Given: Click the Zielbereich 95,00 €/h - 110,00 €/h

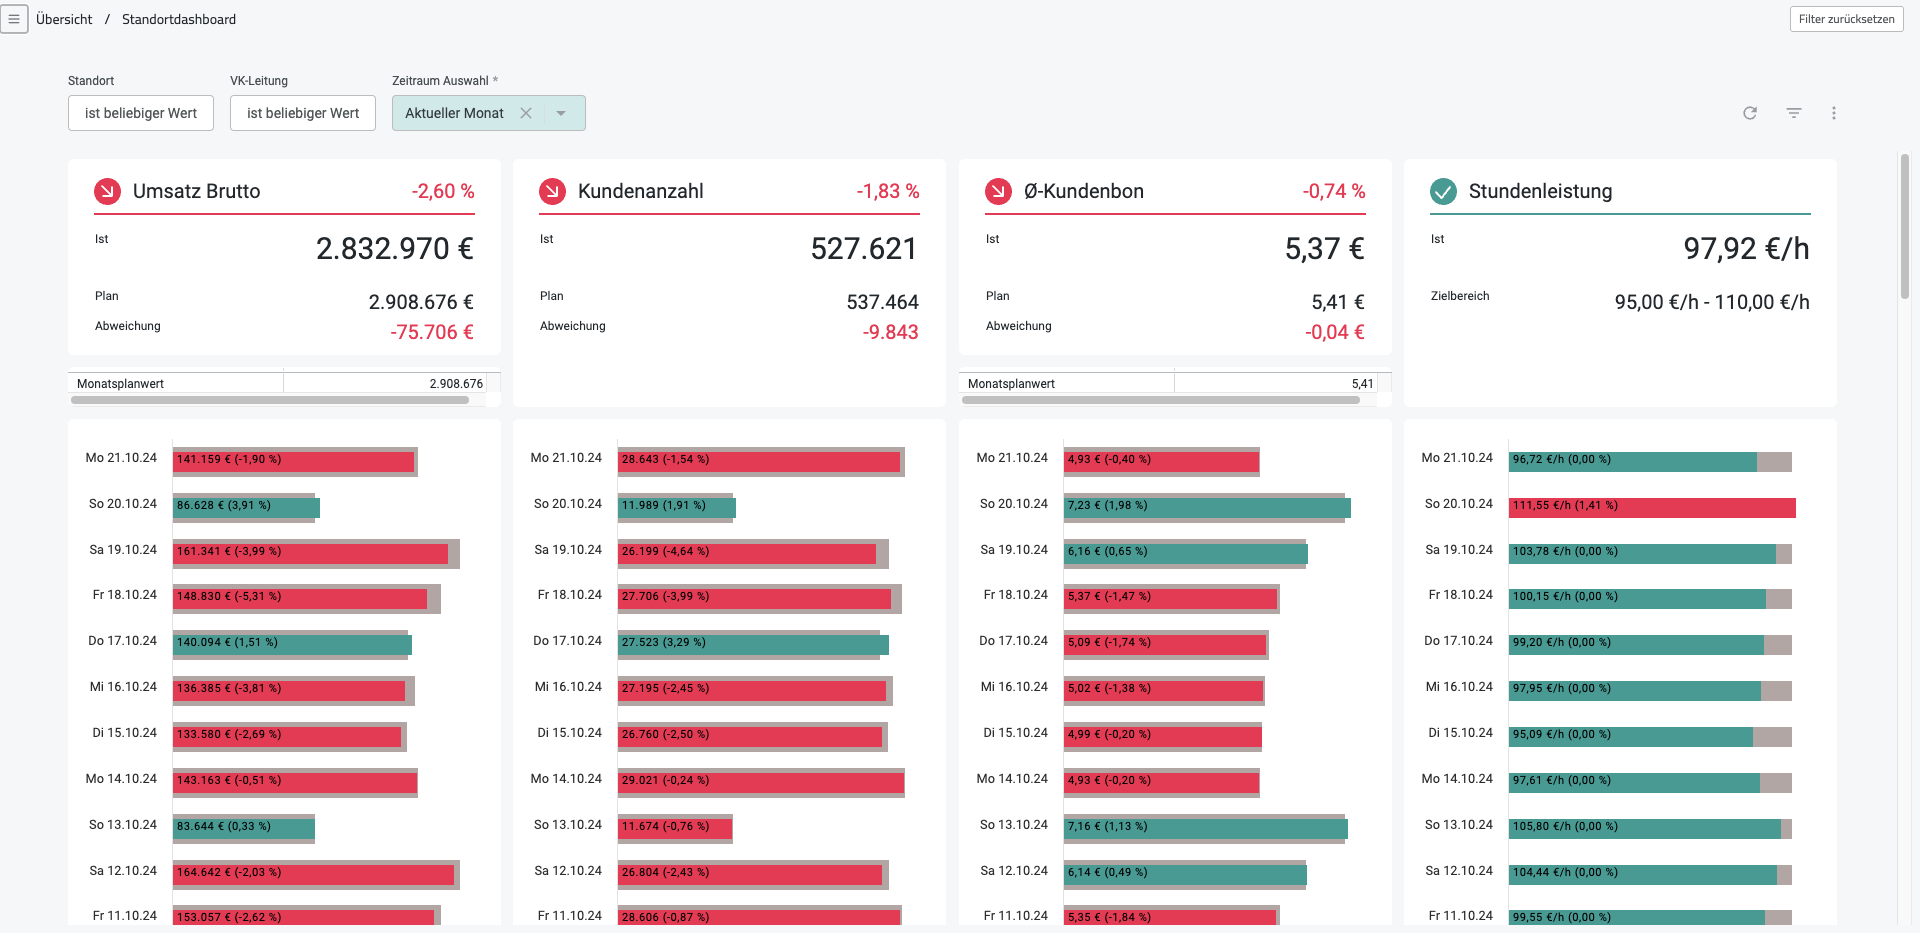Looking at the screenshot, I should click(1712, 302).
